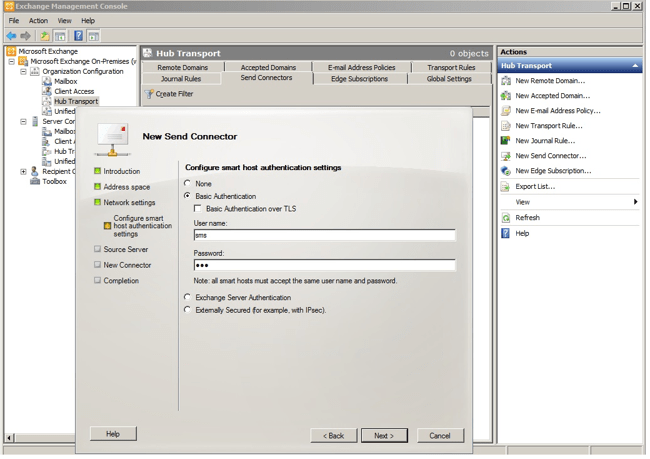
Task: Select the Toolbox tree item
Action: [x=54, y=182]
